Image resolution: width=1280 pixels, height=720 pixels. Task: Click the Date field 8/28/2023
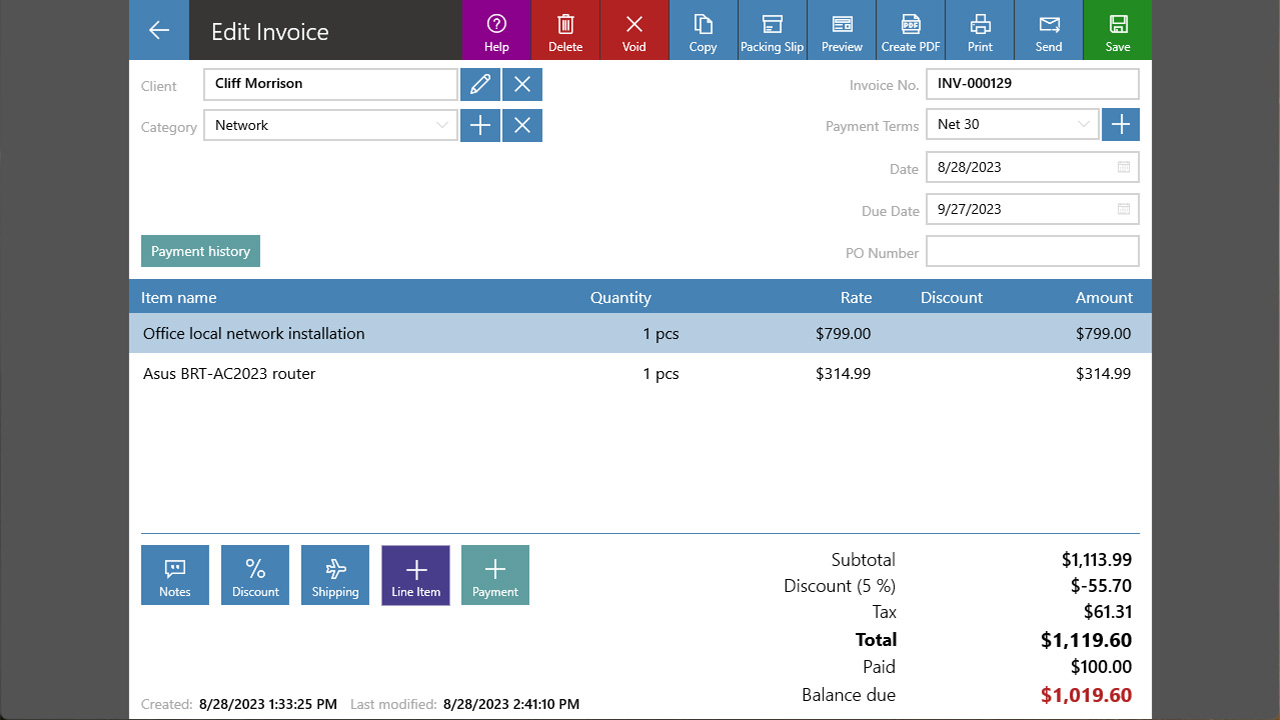click(1032, 167)
